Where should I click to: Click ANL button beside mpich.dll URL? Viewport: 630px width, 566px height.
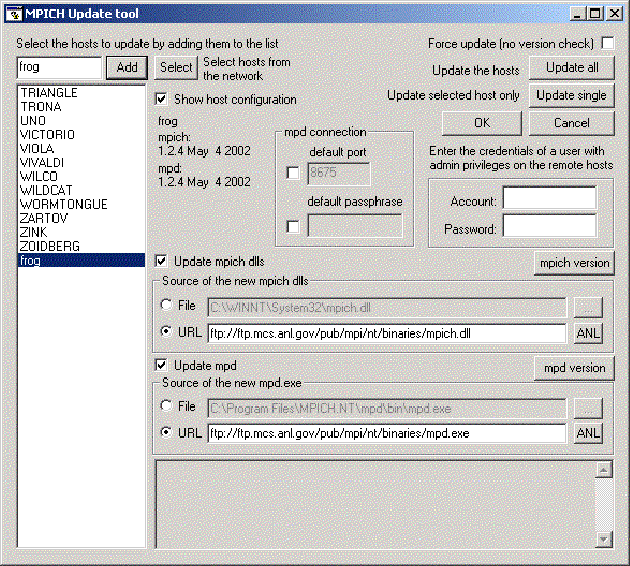click(x=588, y=333)
